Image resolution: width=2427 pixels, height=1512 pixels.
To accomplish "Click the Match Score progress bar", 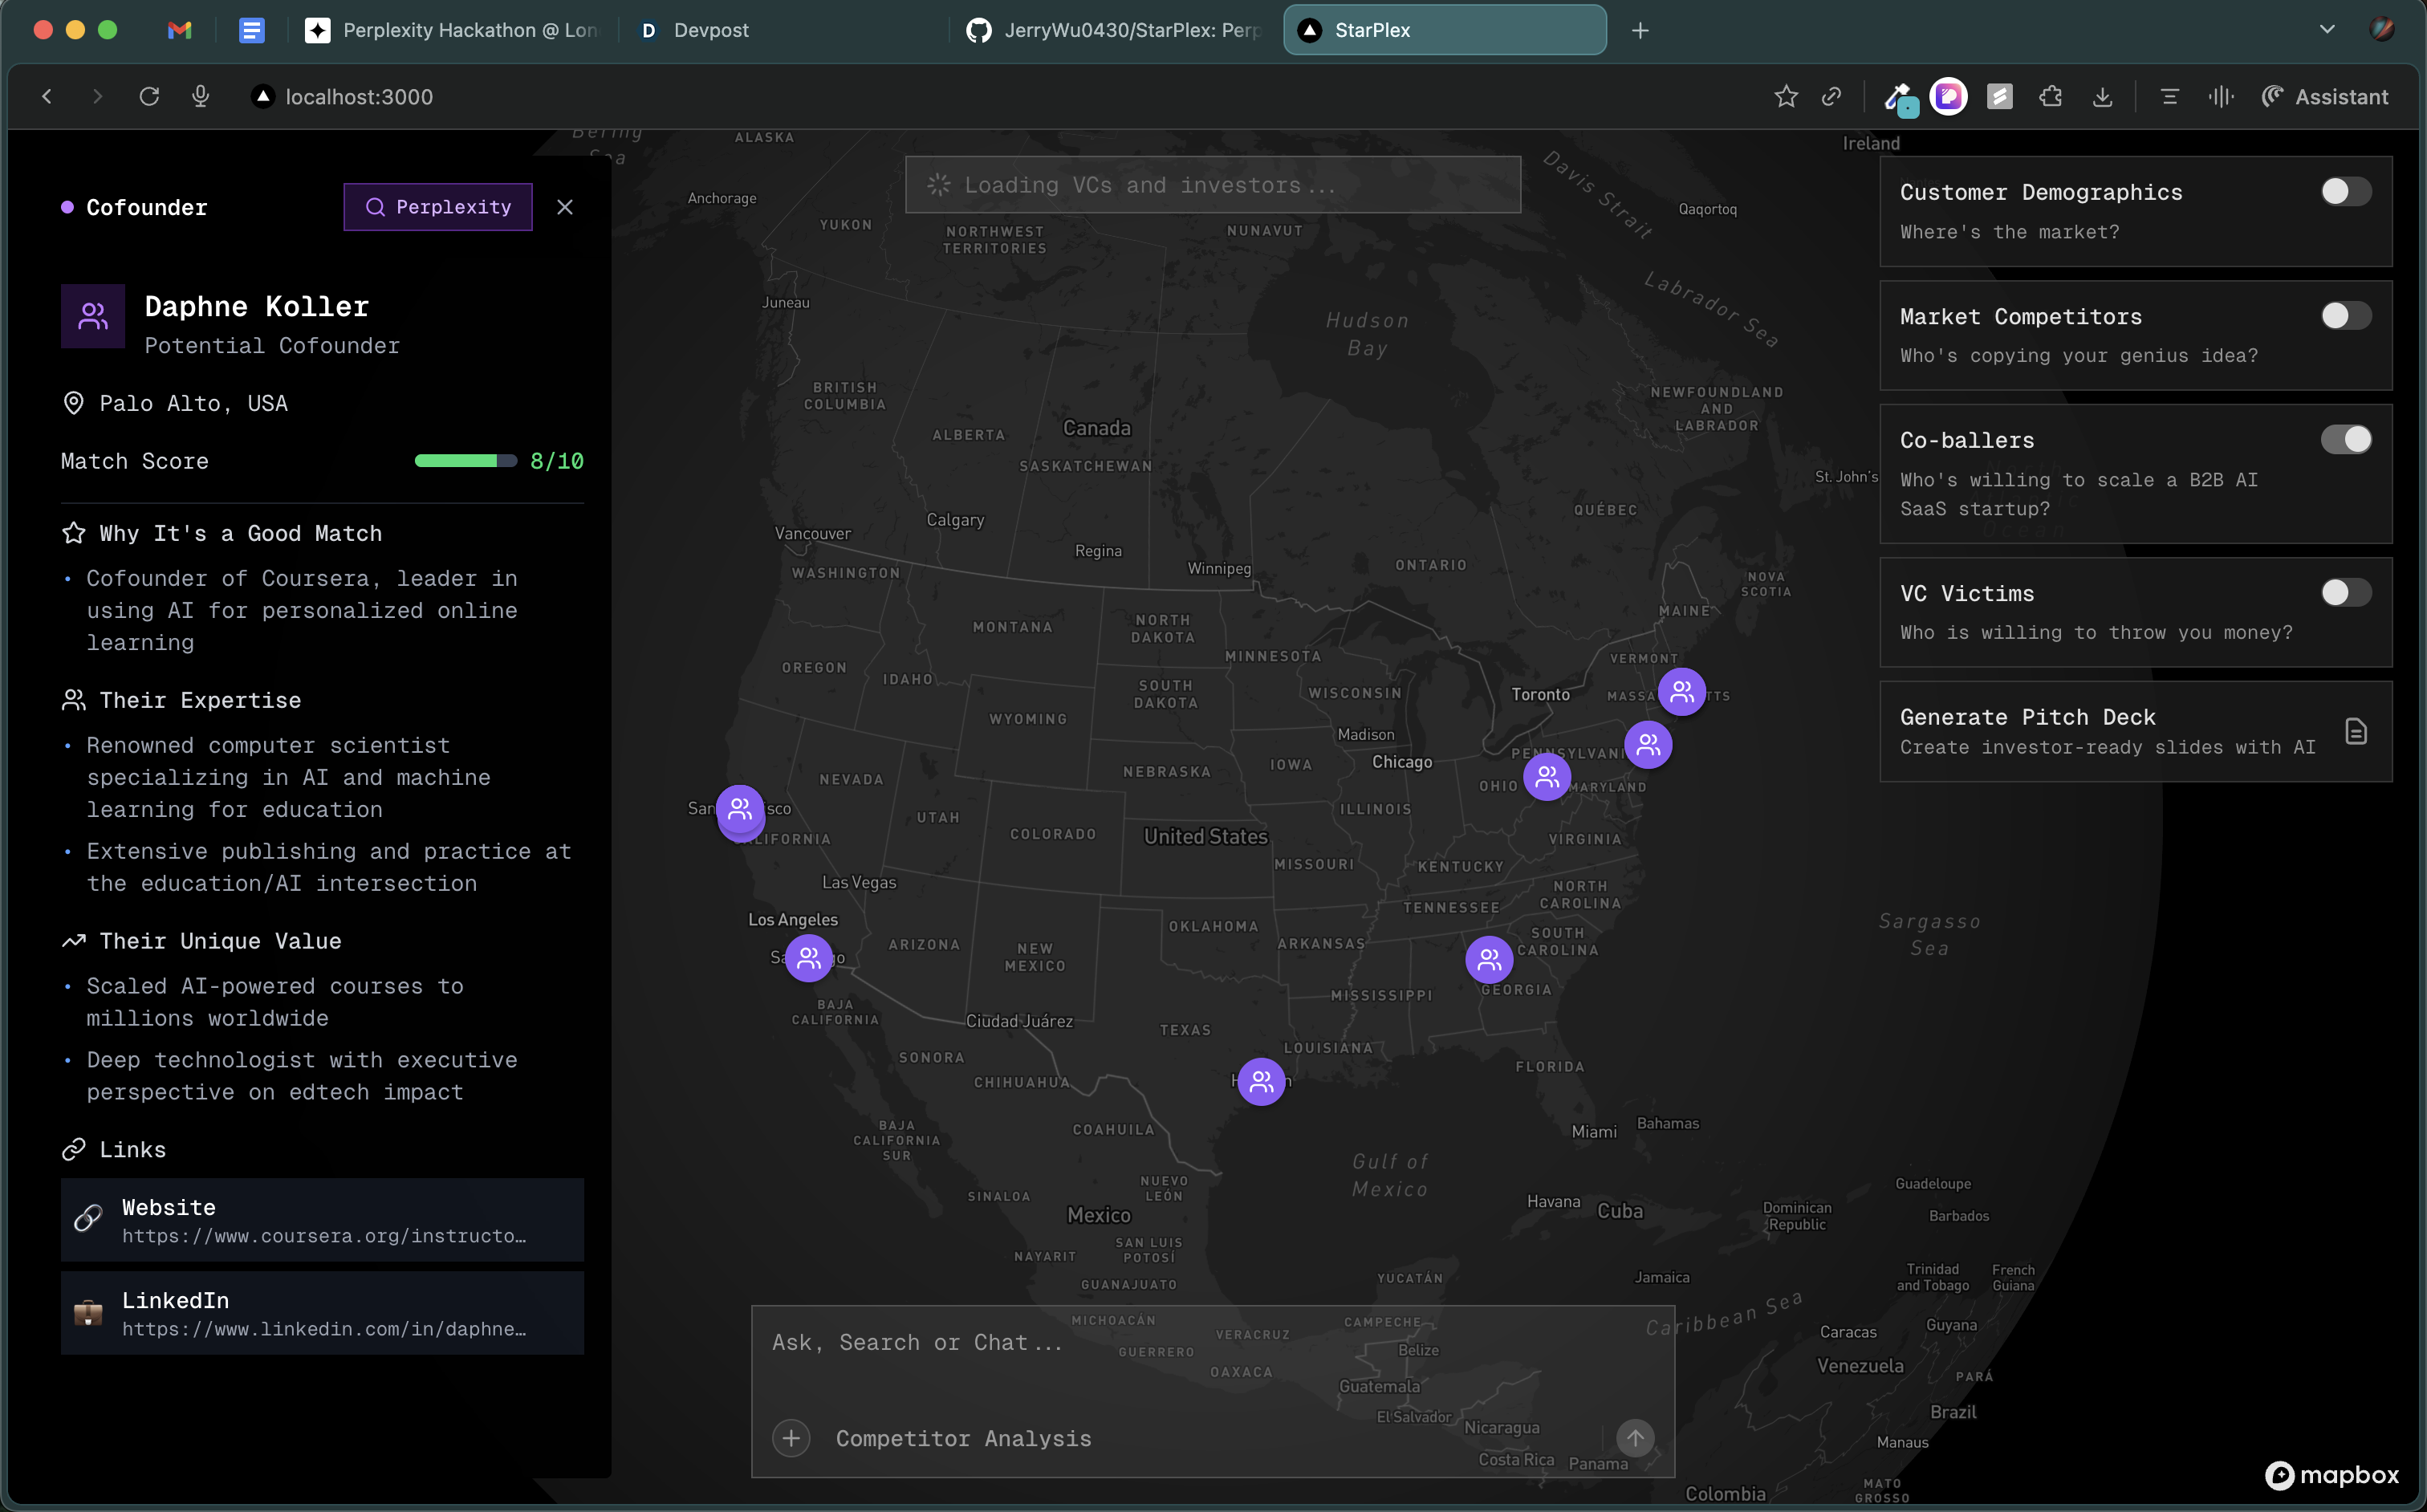I will tap(465, 461).
